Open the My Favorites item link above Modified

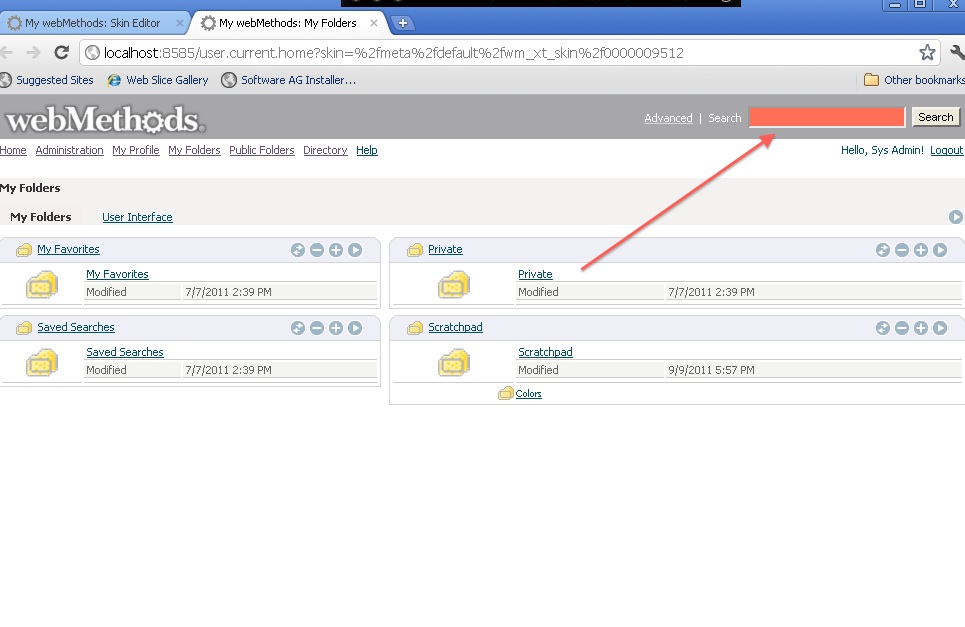[117, 274]
